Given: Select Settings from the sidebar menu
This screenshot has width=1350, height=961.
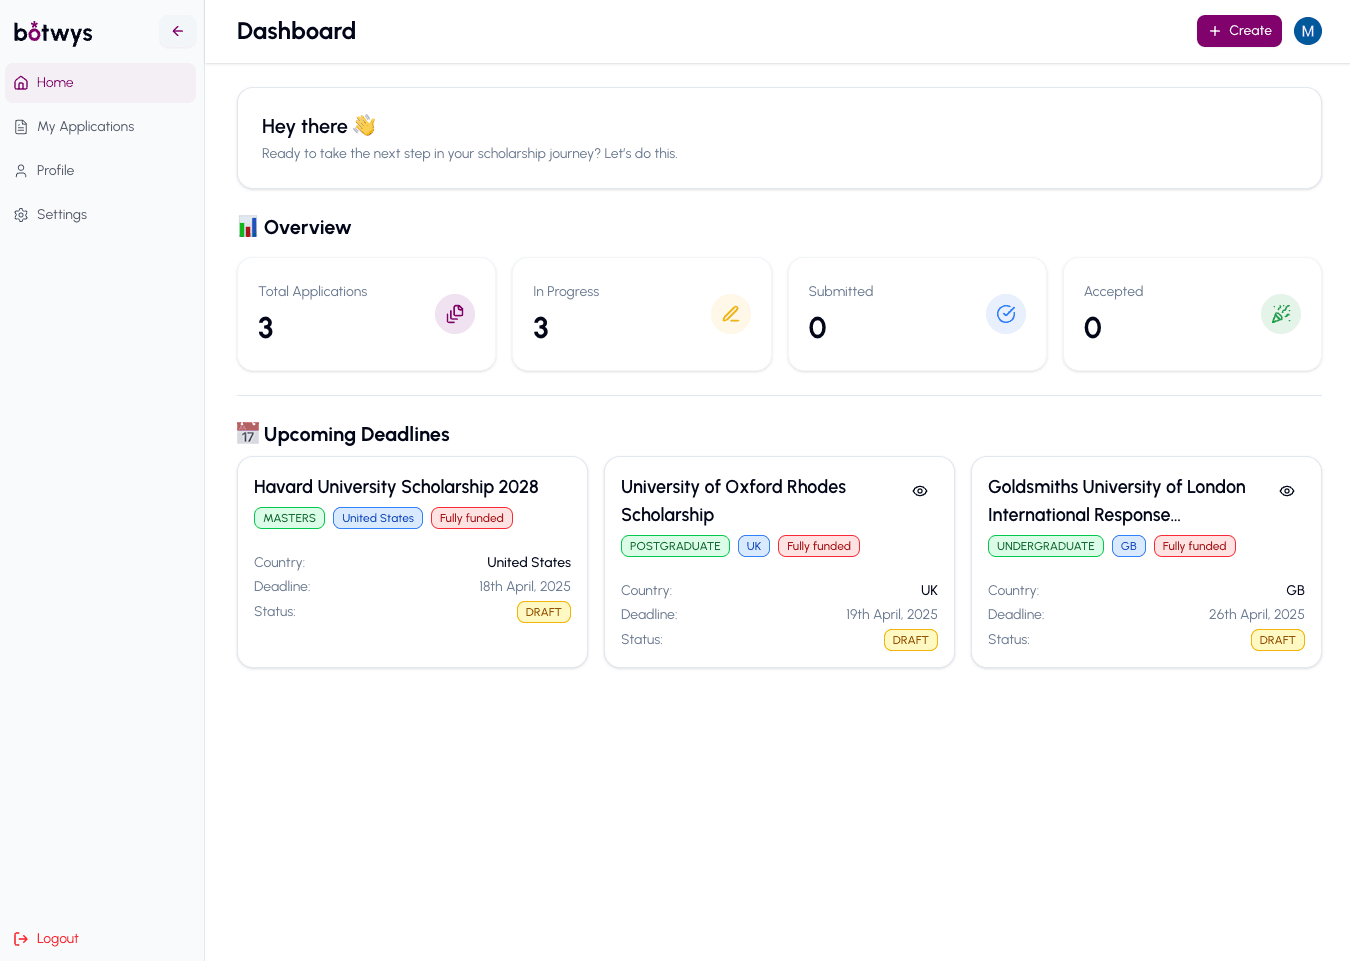Looking at the screenshot, I should [62, 214].
